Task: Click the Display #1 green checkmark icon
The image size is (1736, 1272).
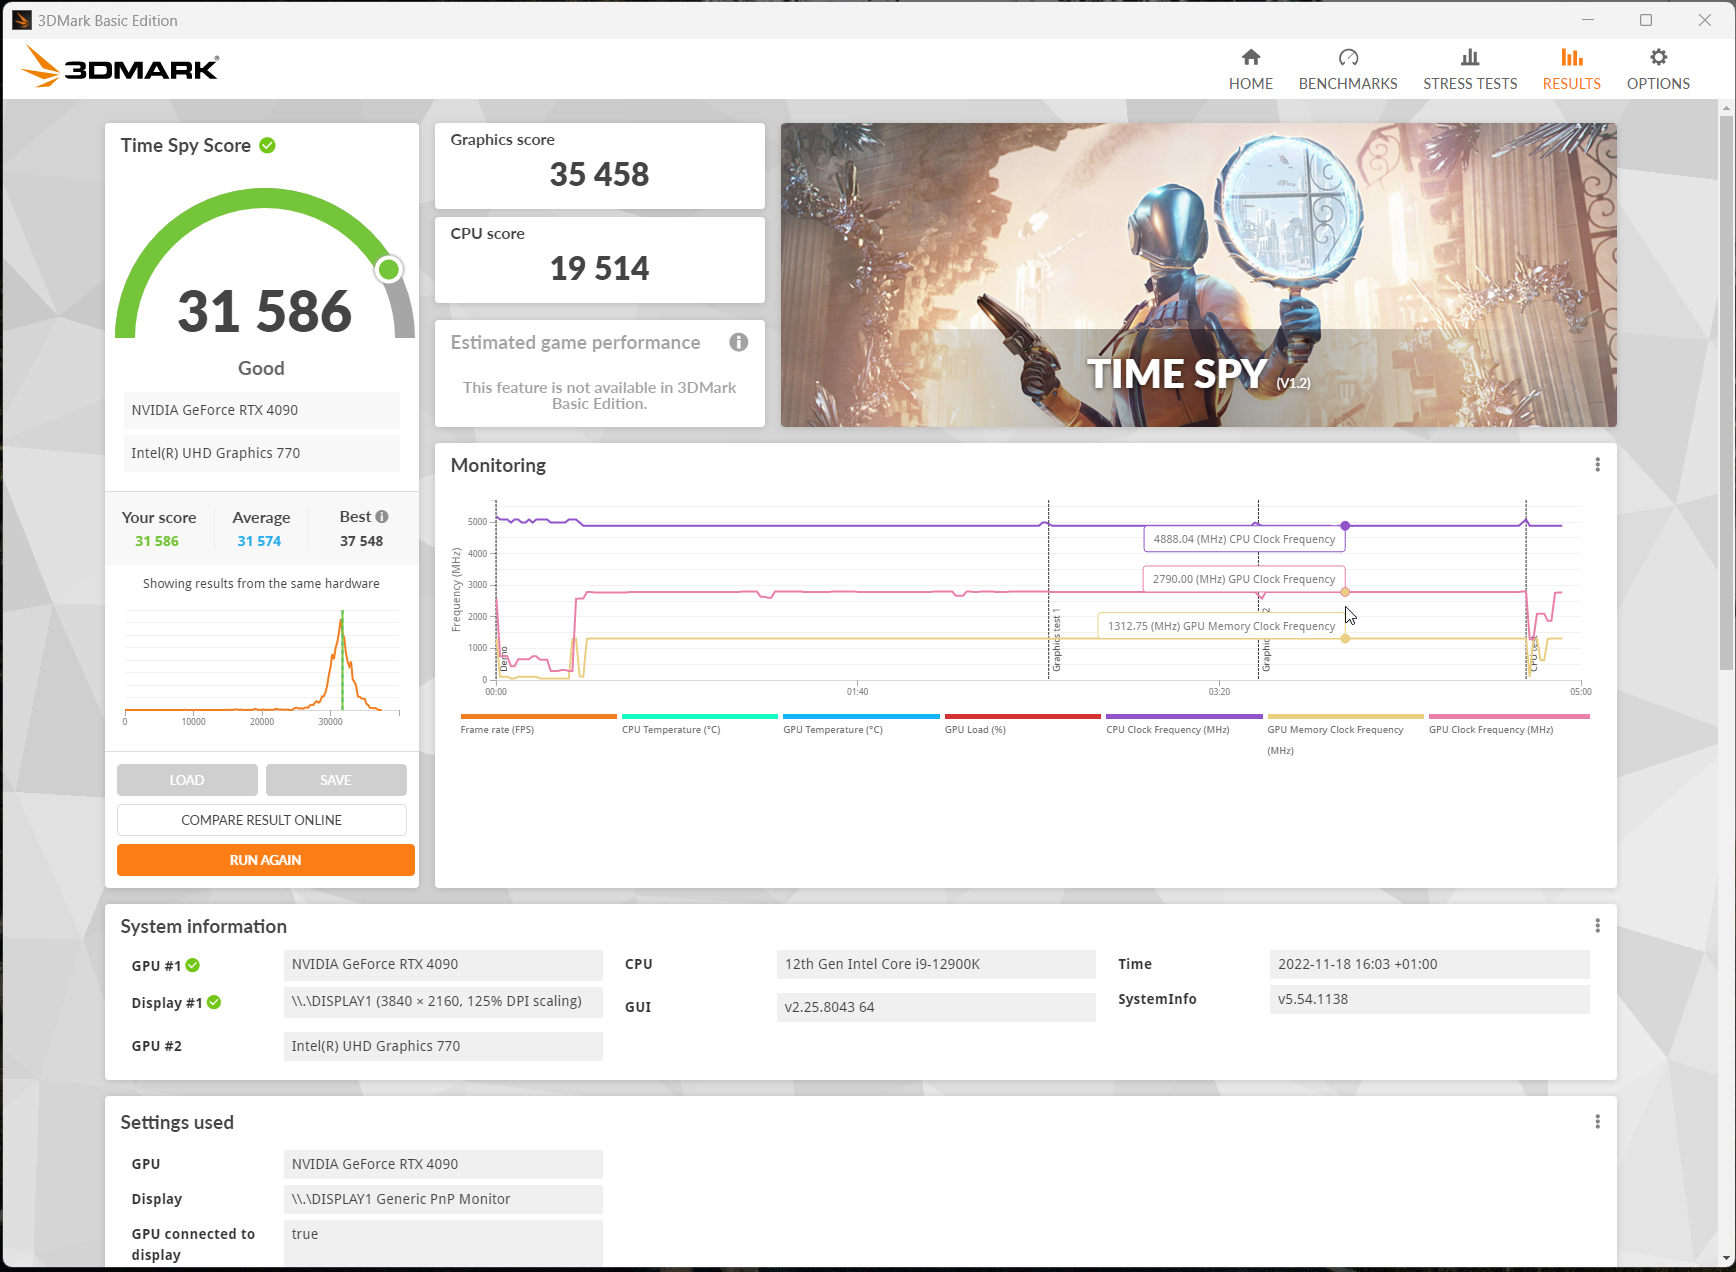Action: click(x=214, y=1002)
